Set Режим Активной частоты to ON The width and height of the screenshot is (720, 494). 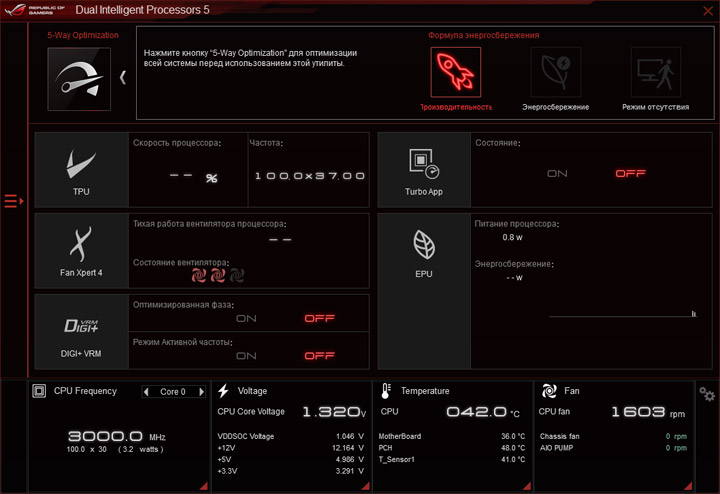pos(246,356)
